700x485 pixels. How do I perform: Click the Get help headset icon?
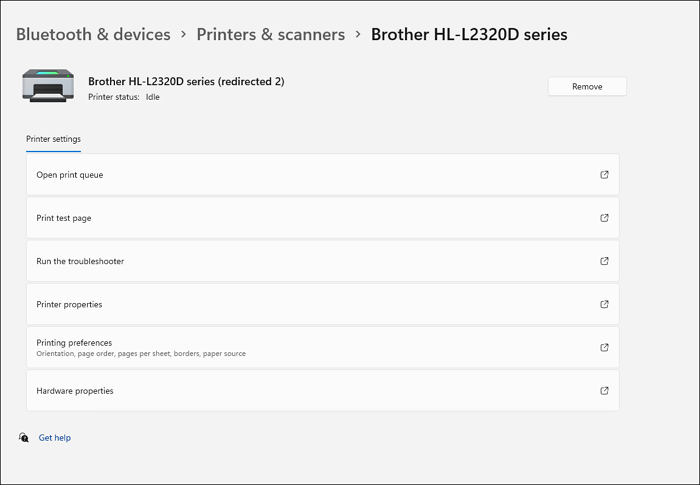(x=24, y=438)
